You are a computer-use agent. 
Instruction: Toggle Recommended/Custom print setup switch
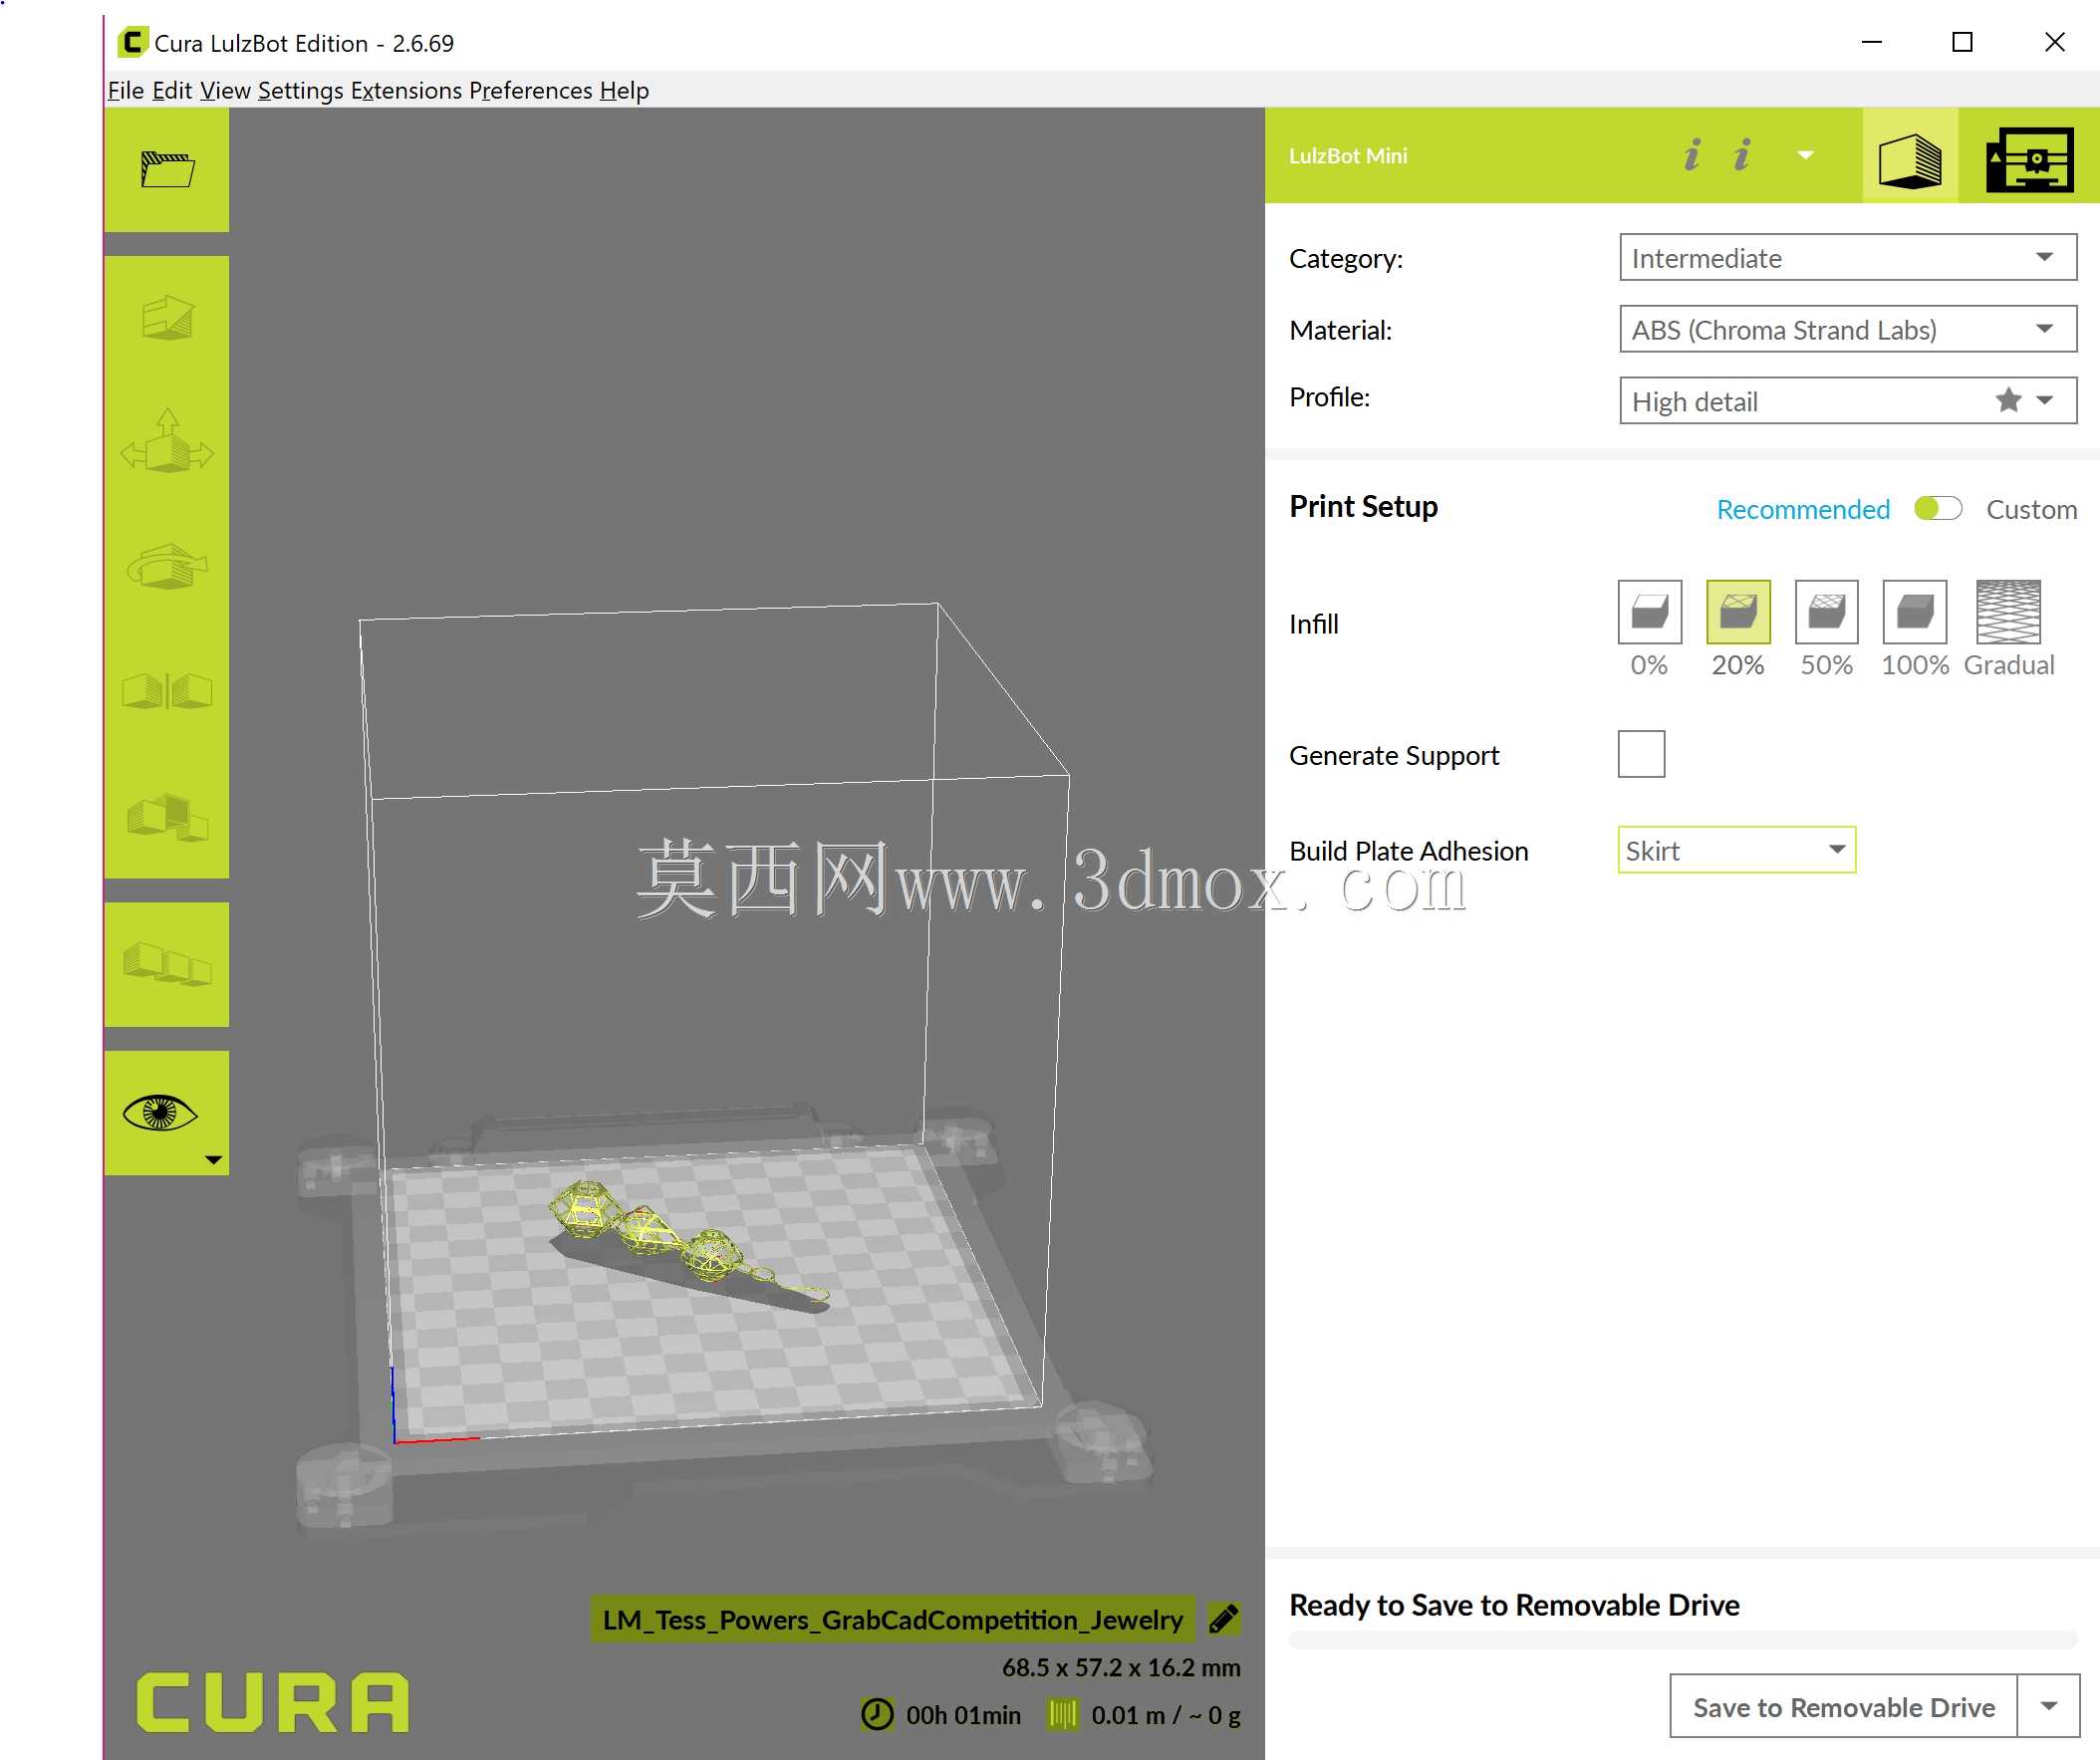pyautogui.click(x=1938, y=509)
